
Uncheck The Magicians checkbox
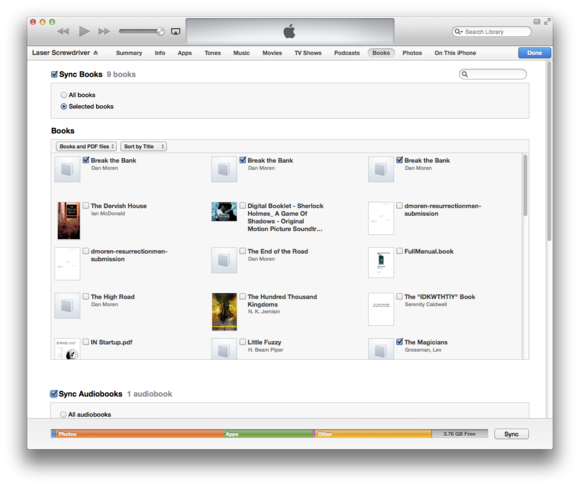coord(399,342)
